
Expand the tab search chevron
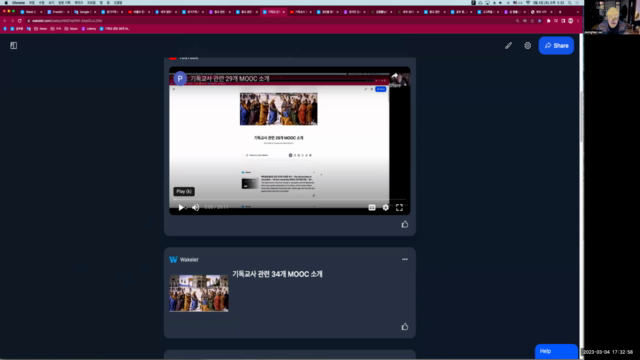tap(578, 12)
